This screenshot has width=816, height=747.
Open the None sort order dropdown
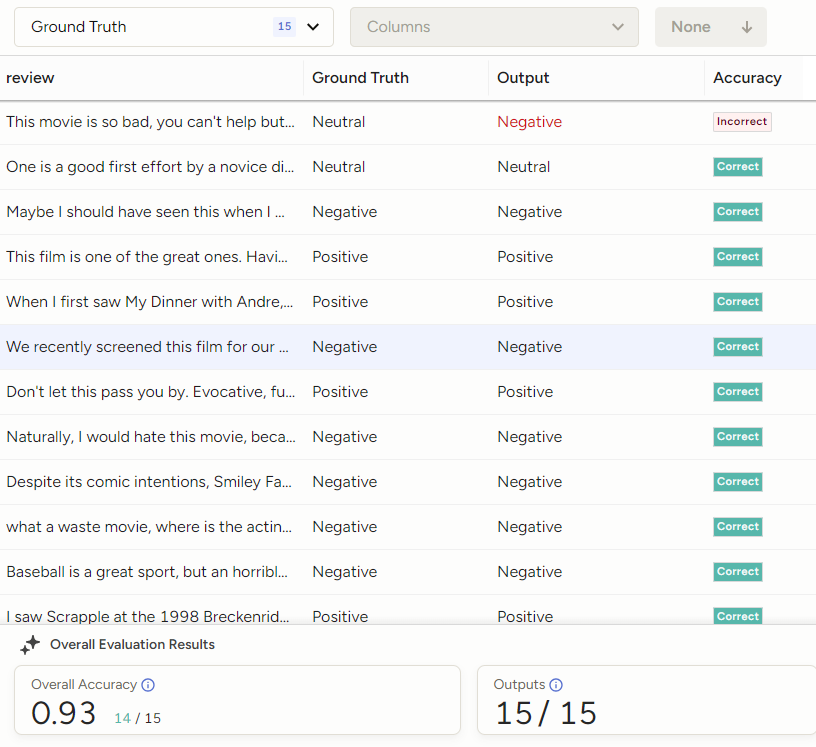pos(710,27)
